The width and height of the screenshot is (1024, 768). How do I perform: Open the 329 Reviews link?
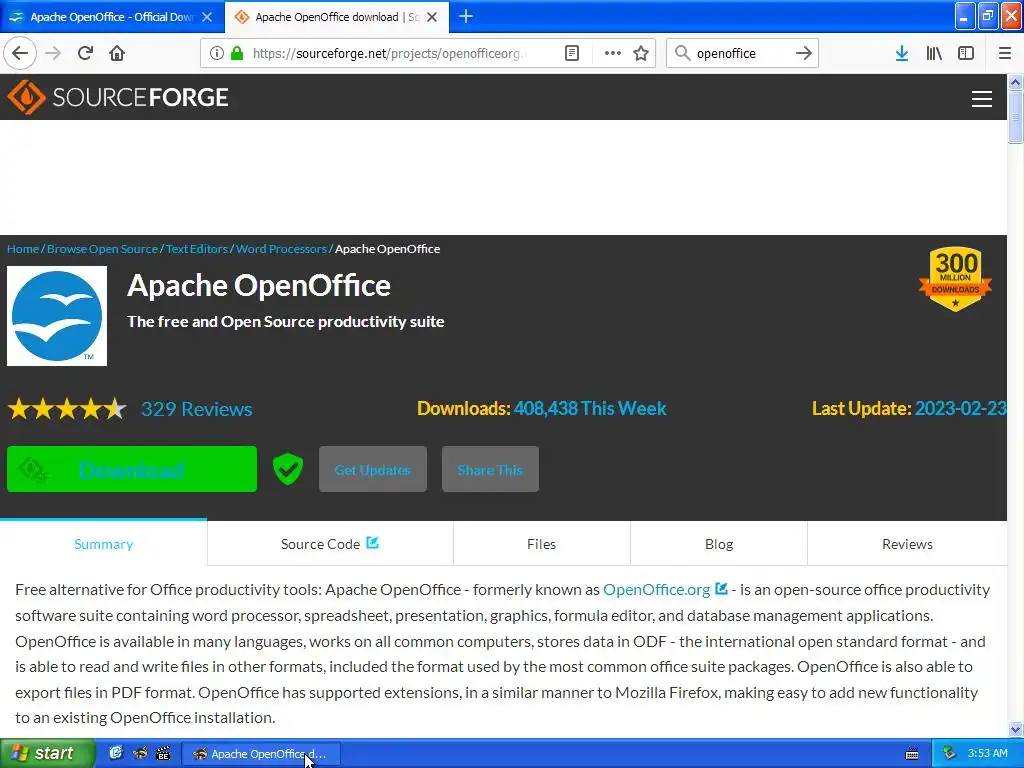point(197,409)
